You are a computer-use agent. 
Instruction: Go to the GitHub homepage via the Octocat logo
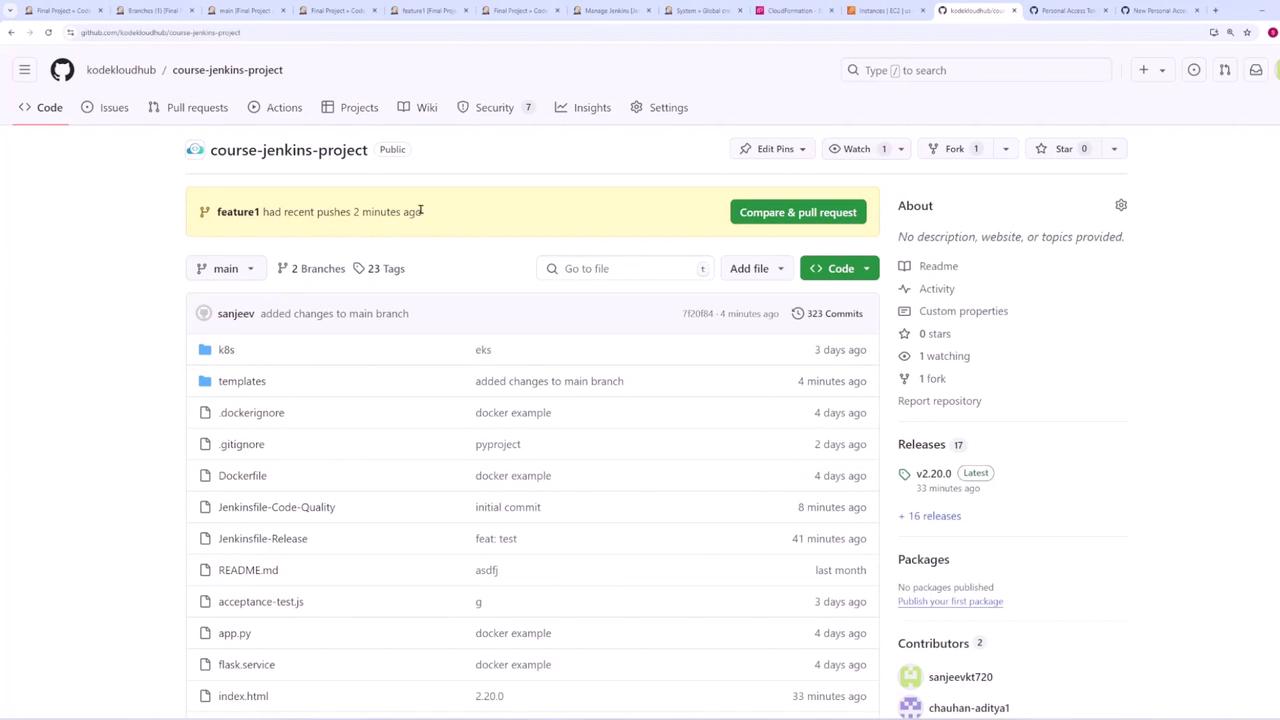point(62,70)
